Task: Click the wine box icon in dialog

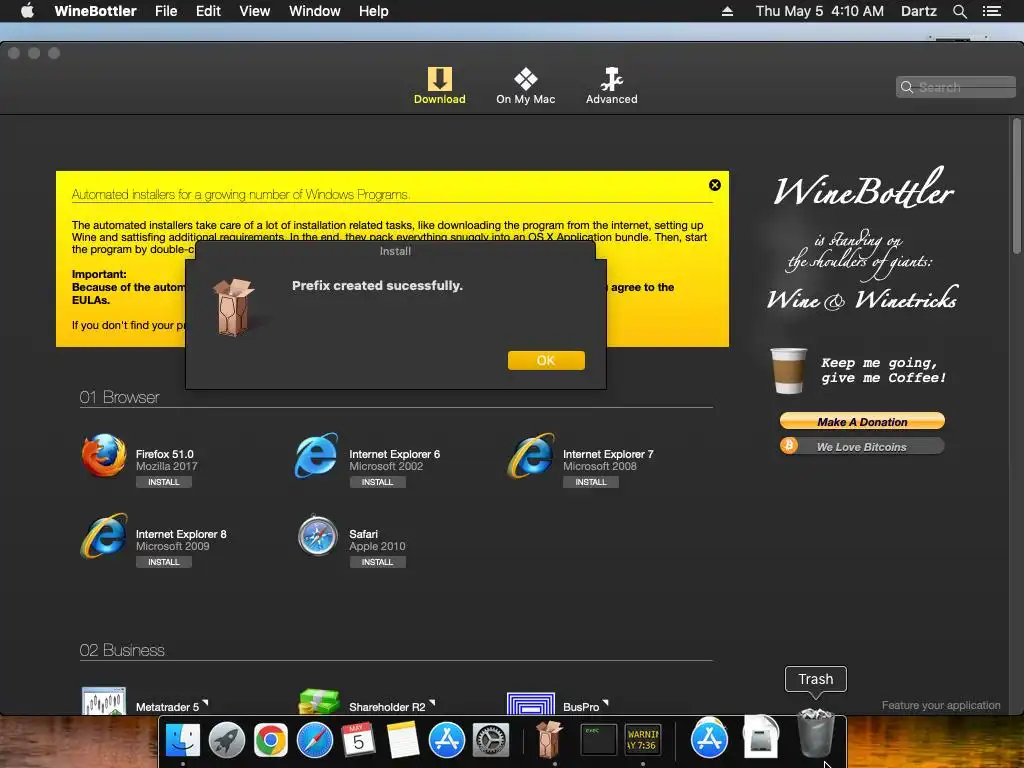Action: [234, 307]
